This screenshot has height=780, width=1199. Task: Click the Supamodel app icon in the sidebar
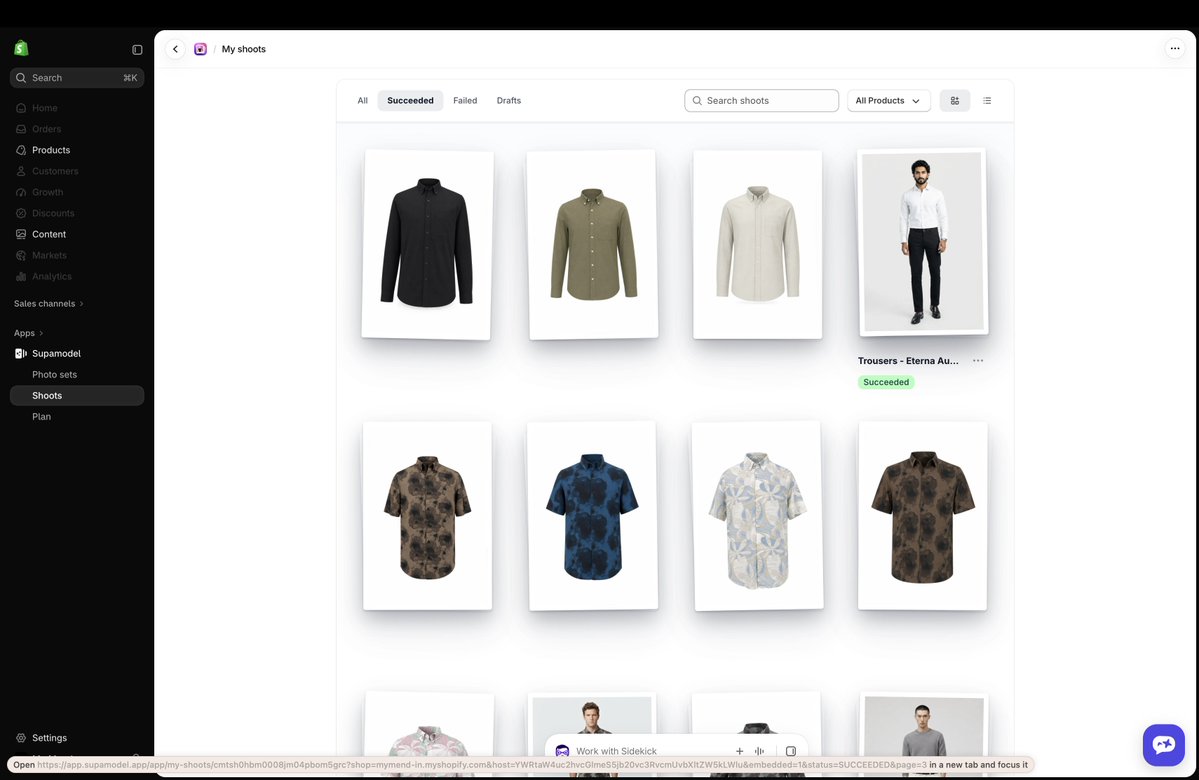tap(21, 353)
